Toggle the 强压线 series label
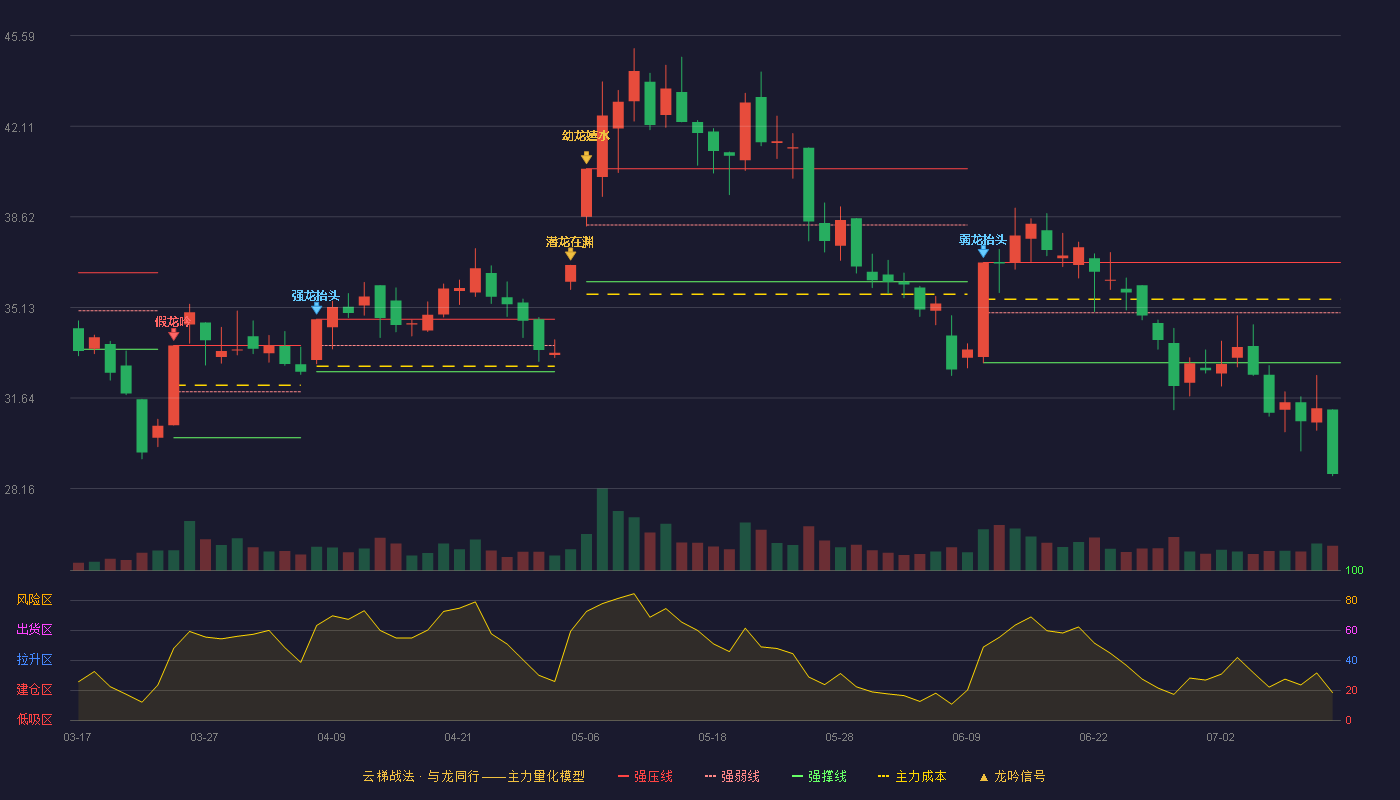1400x800 pixels. coord(653,776)
